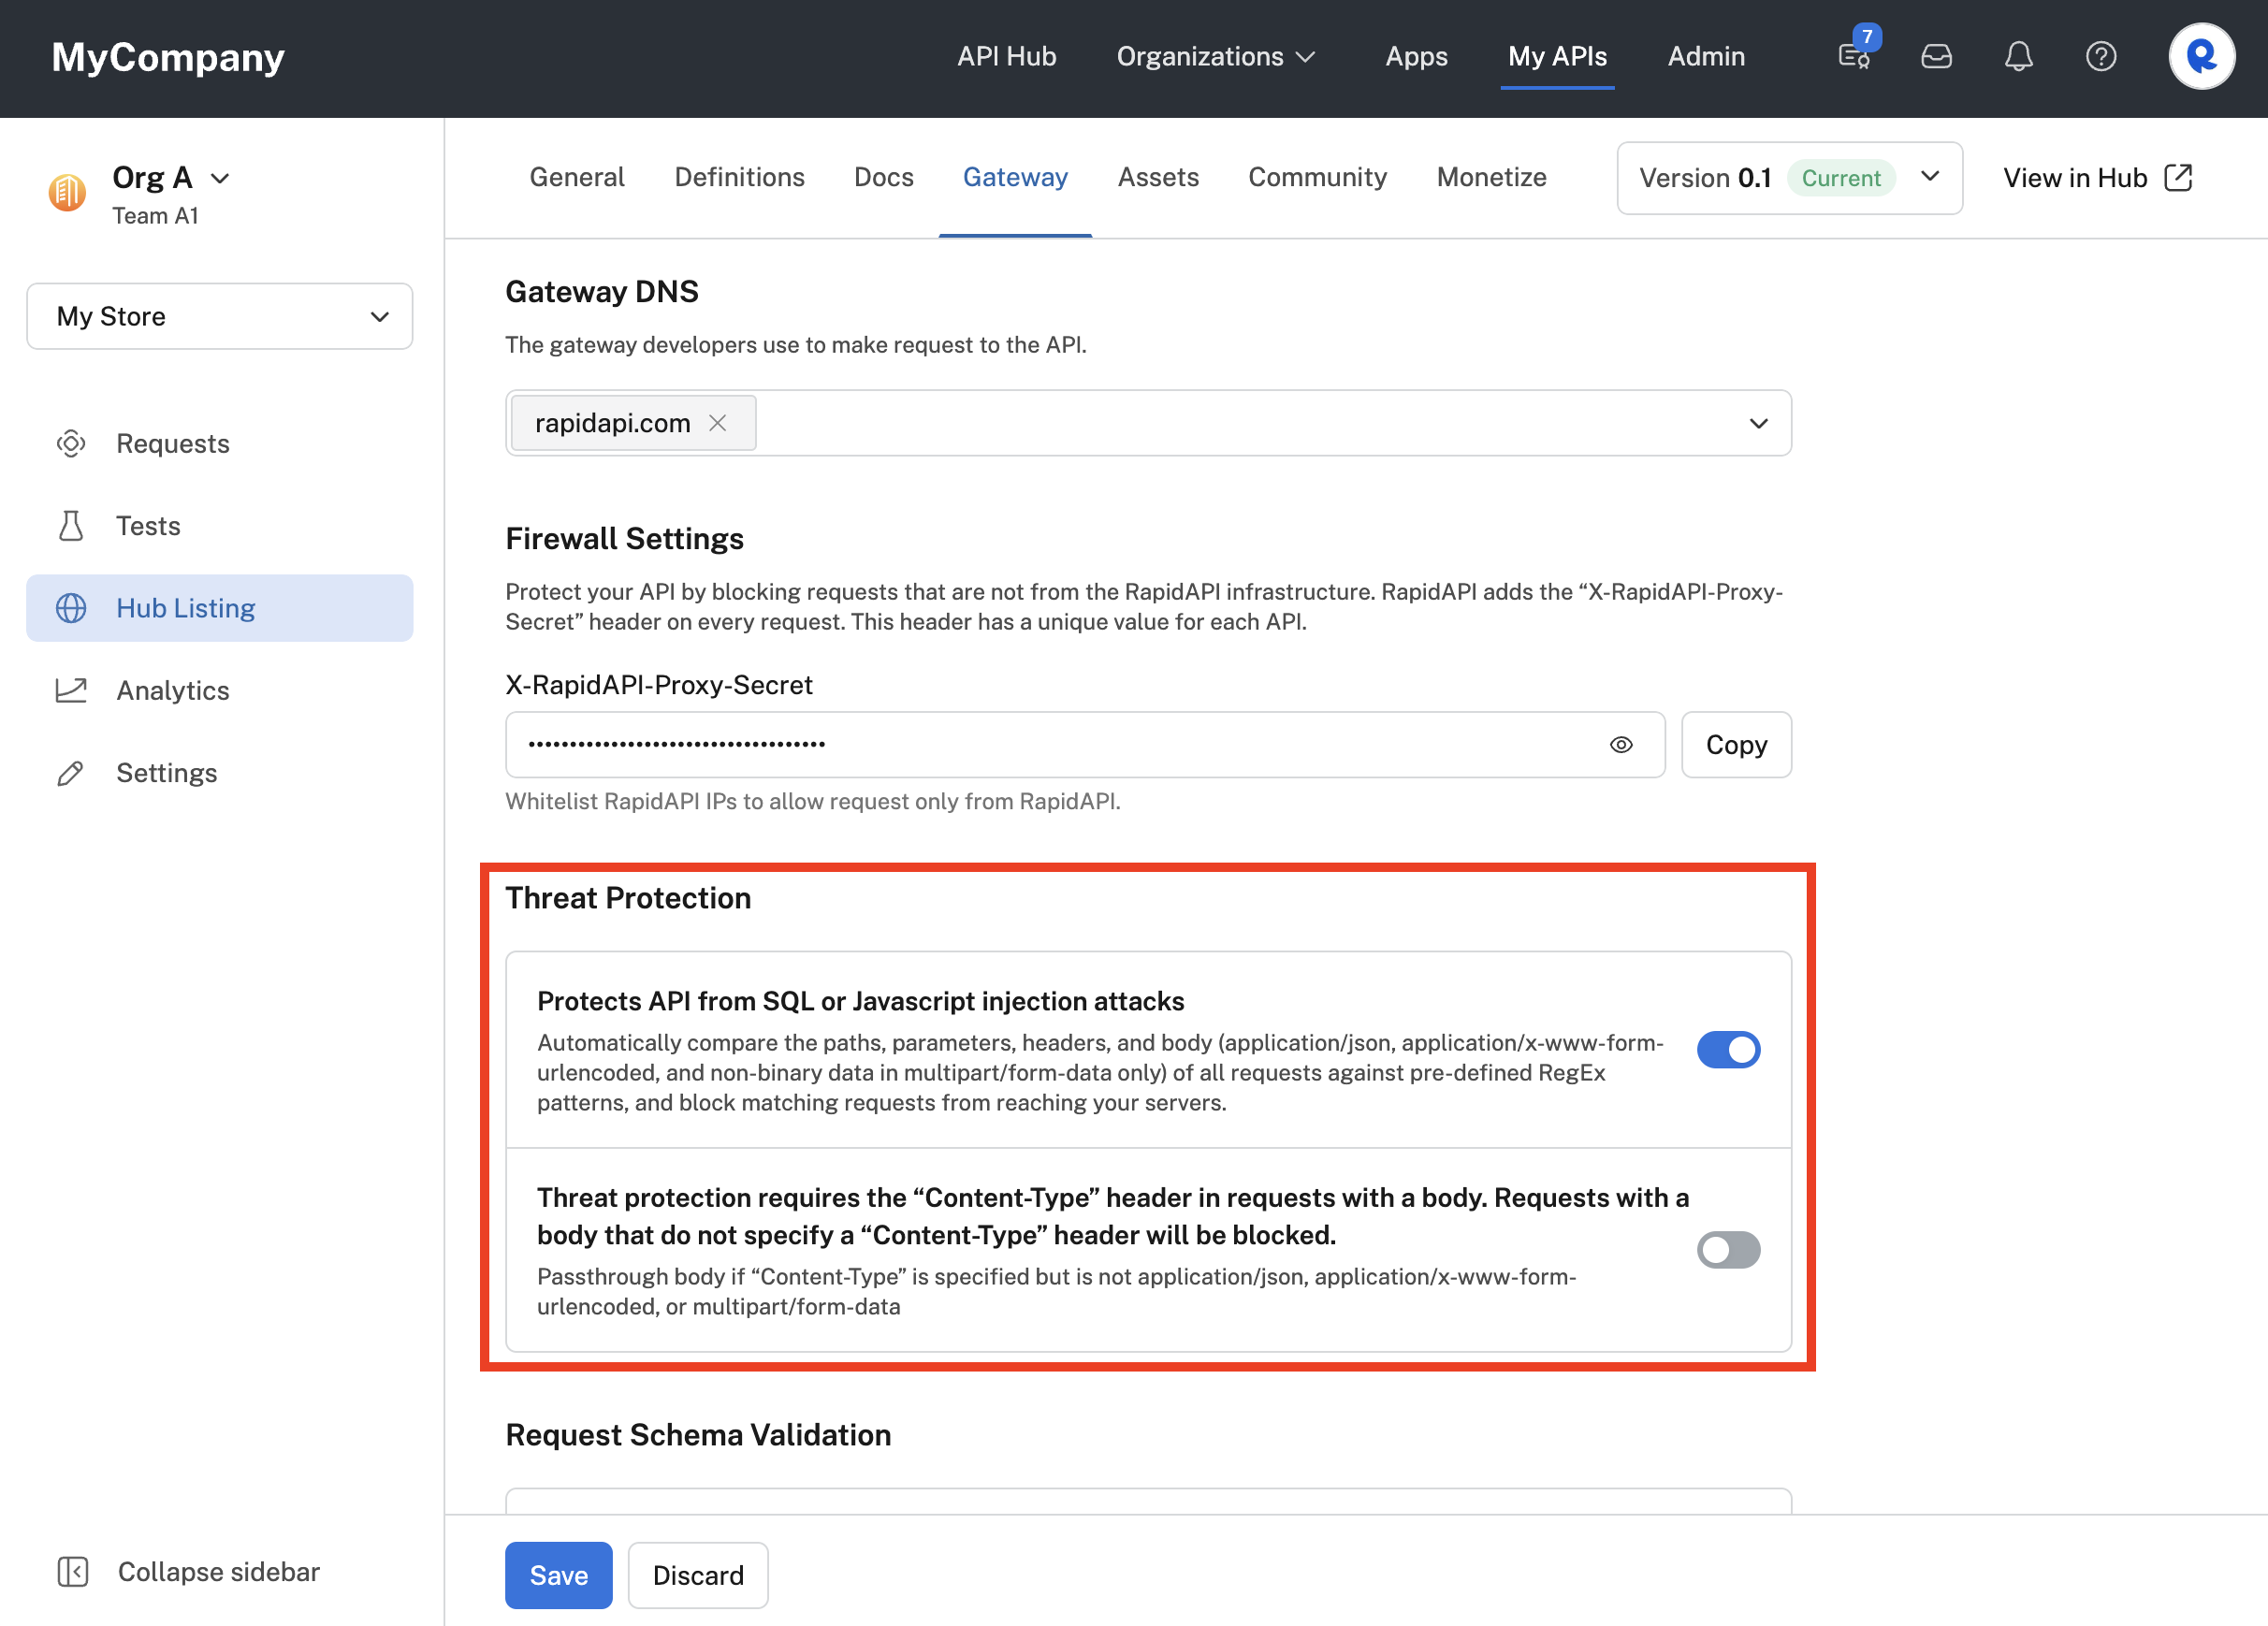Switch to the General tab
This screenshot has width=2268, height=1626.
point(577,177)
